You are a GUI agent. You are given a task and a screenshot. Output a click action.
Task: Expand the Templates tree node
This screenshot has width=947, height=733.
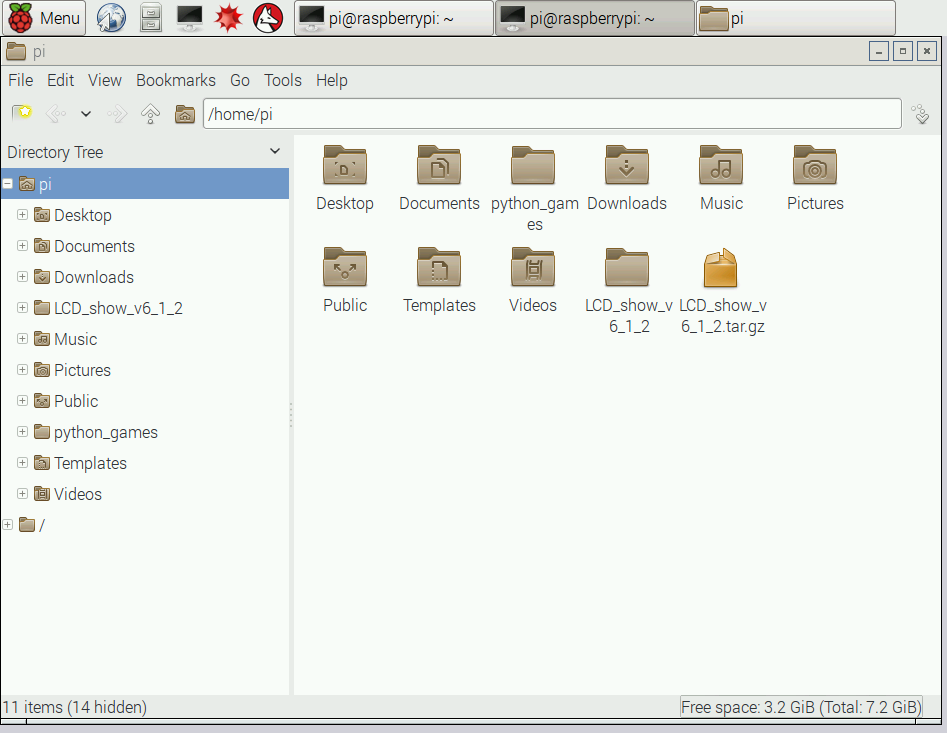click(x=22, y=463)
